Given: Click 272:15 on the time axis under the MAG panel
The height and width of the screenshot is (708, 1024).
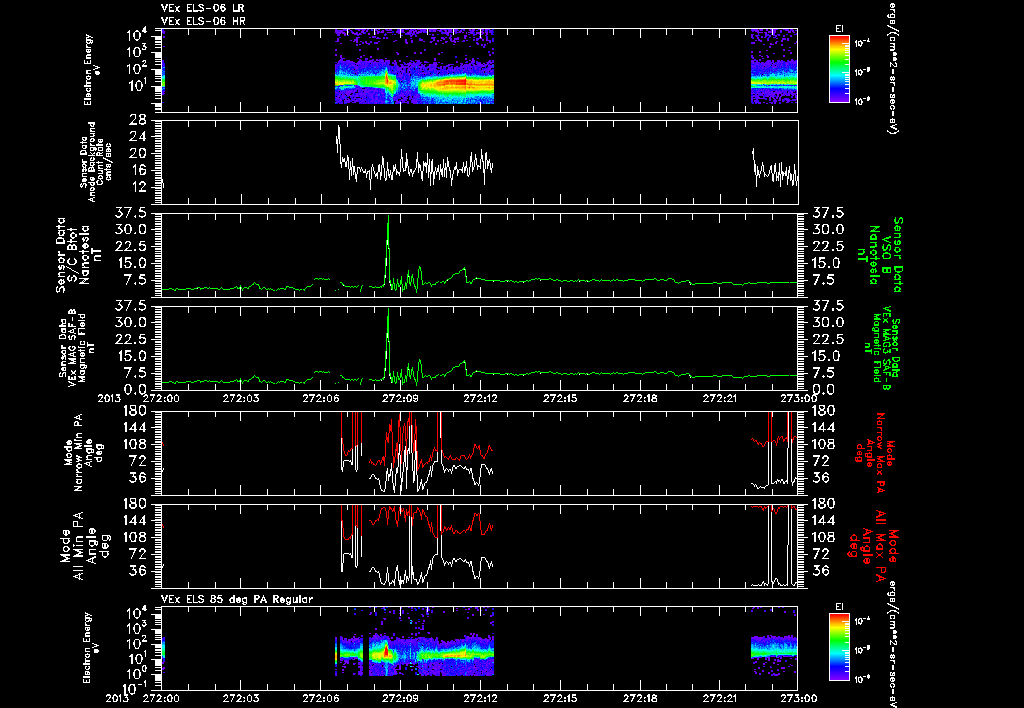Looking at the screenshot, I should 560,398.
